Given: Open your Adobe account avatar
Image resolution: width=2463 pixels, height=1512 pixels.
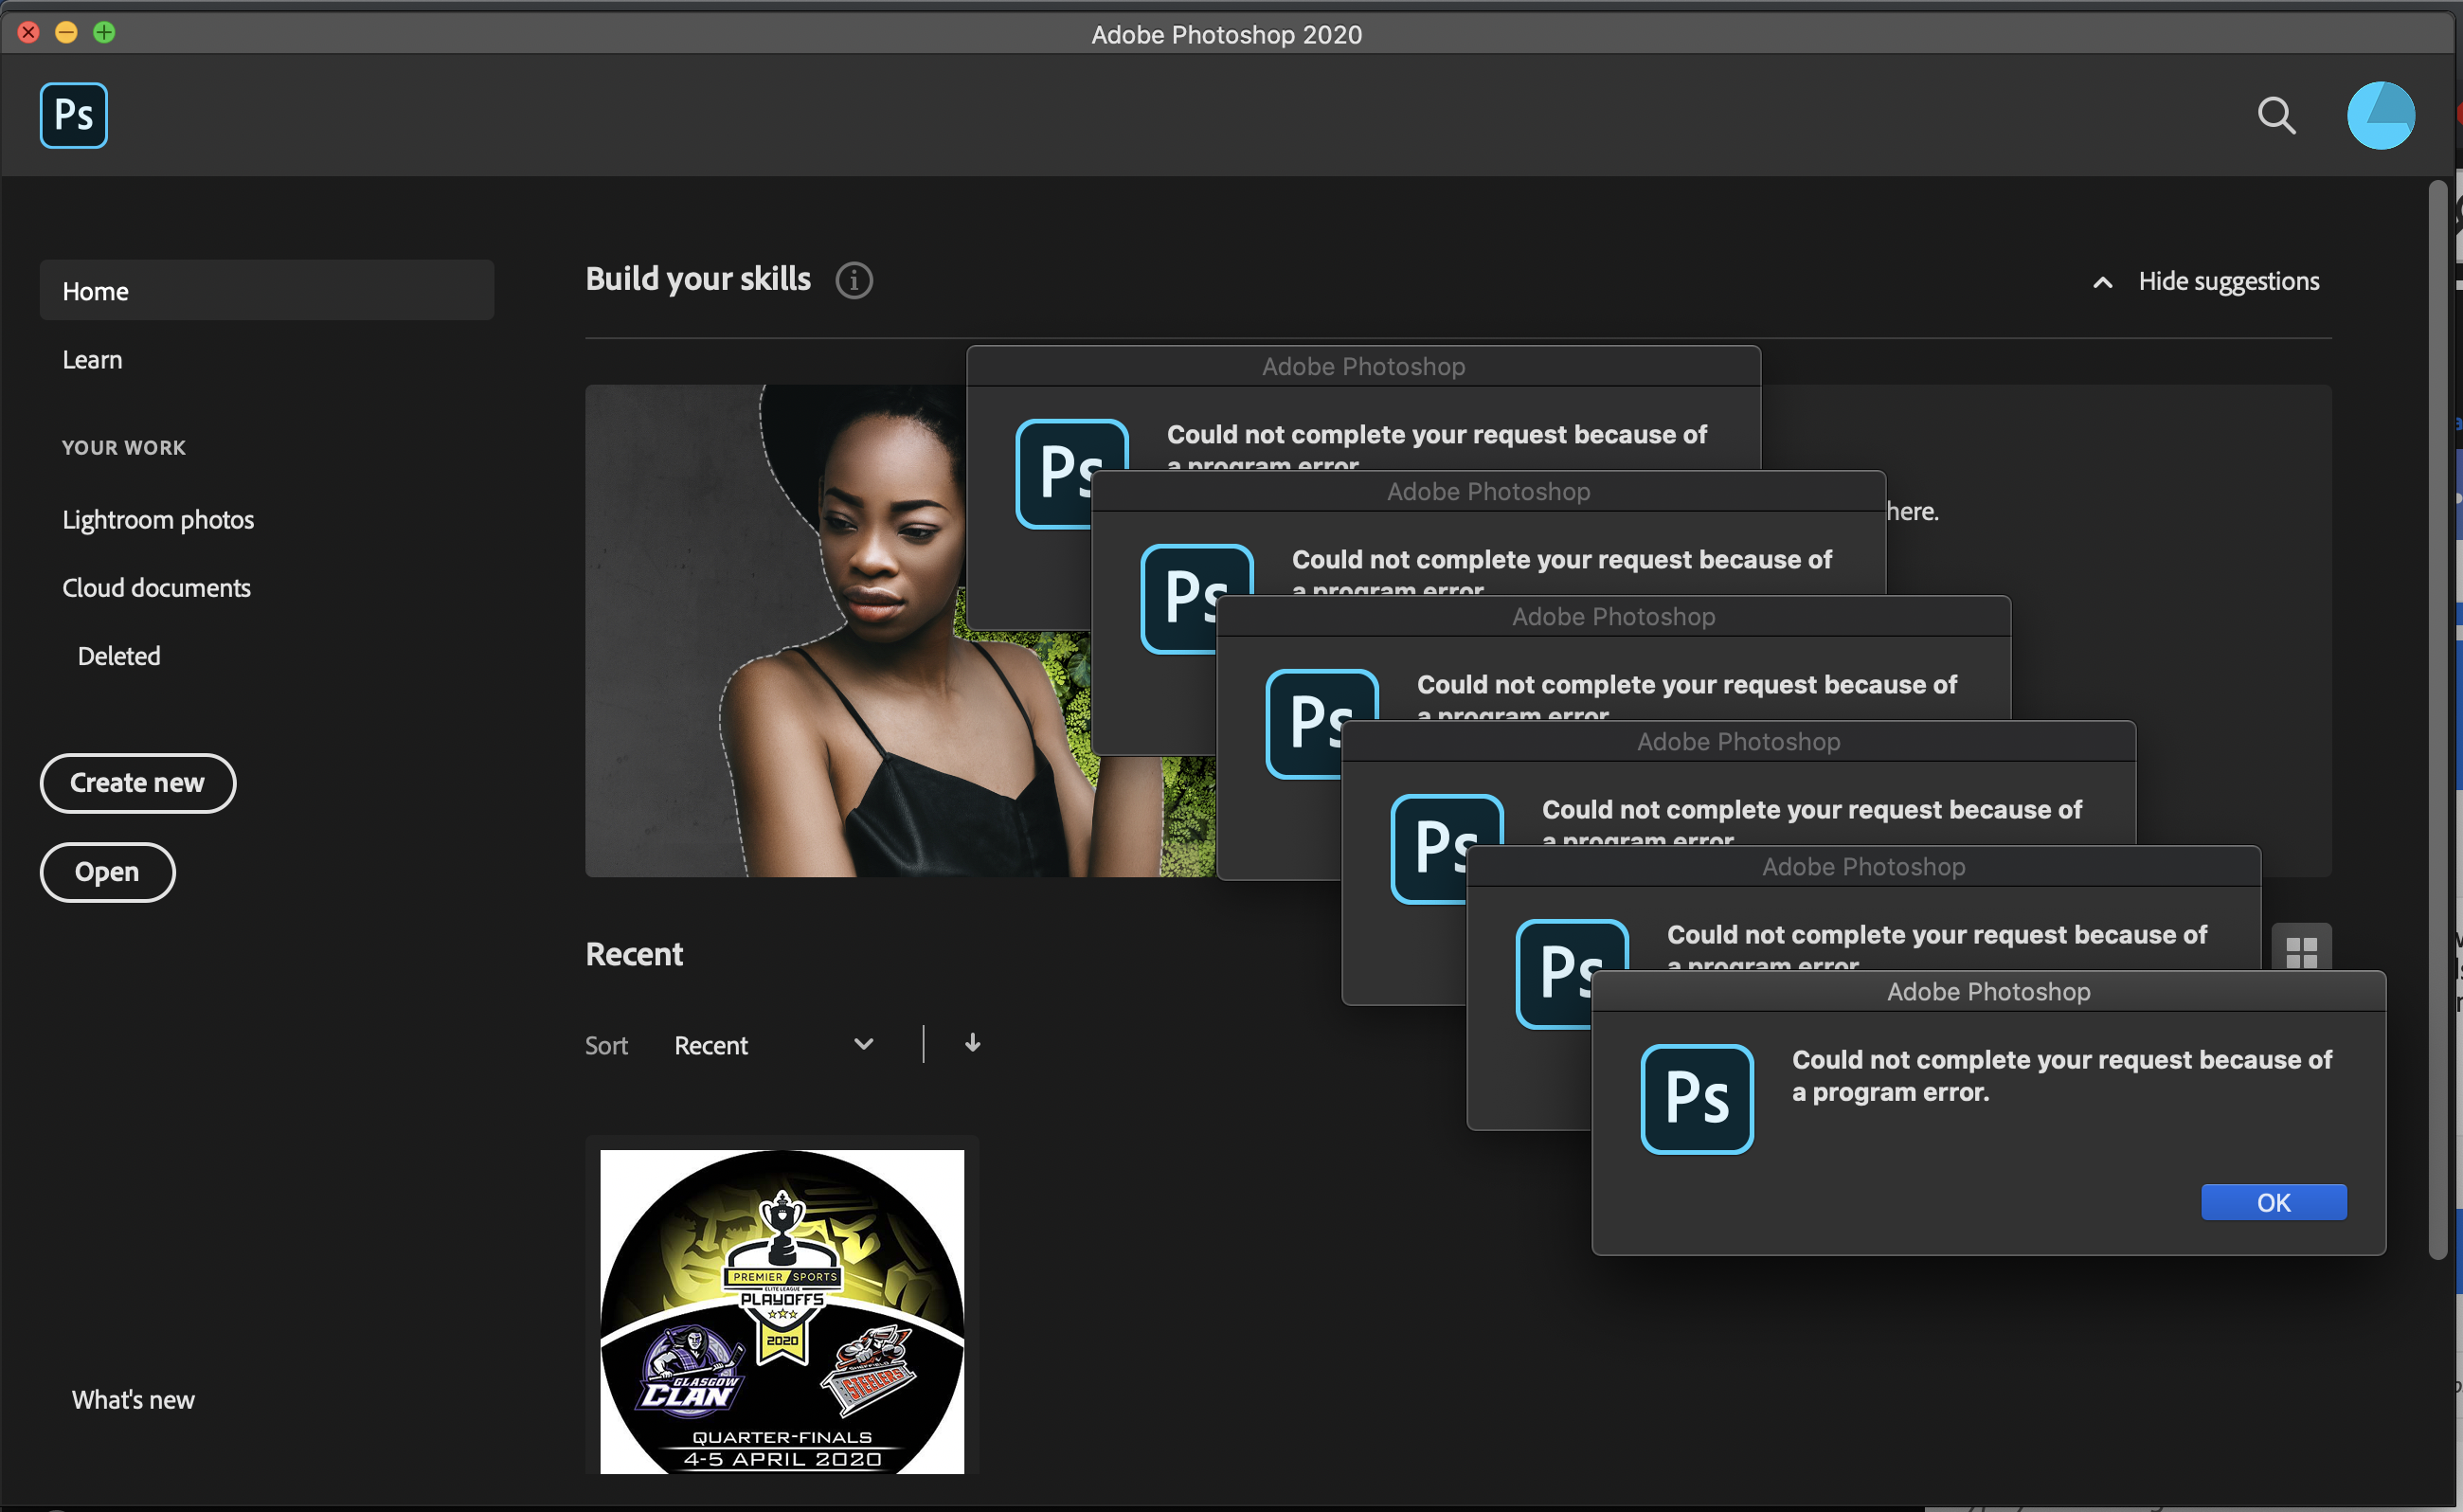Looking at the screenshot, I should [2381, 115].
